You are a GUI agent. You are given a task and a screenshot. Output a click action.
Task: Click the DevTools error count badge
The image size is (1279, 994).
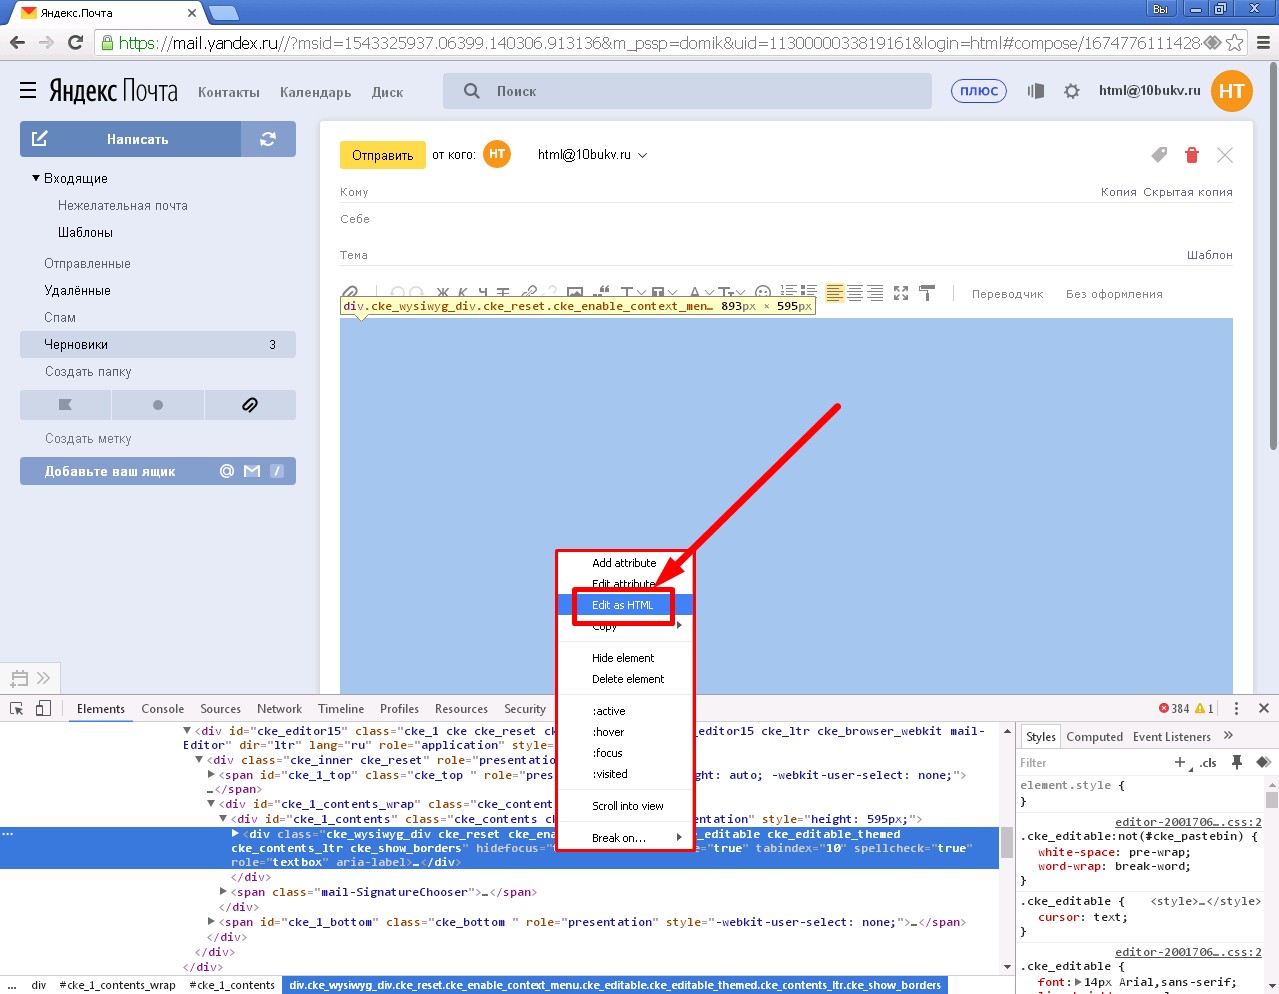[1174, 708]
